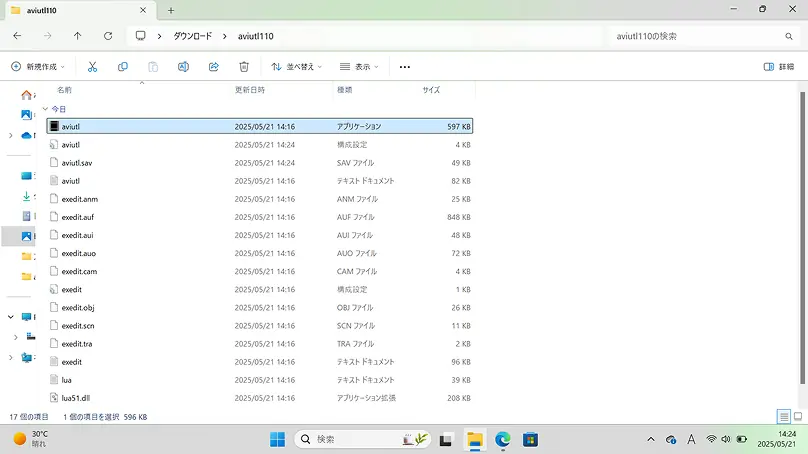This screenshot has width=808, height=454.
Task: Click aviutl110 in the breadcrumb path
Action: pyautogui.click(x=256, y=36)
